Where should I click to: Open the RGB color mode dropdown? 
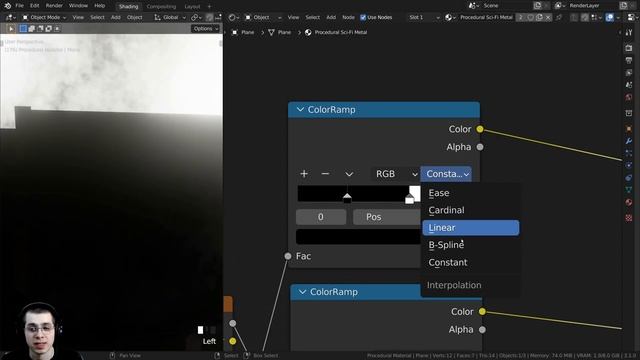pos(395,174)
